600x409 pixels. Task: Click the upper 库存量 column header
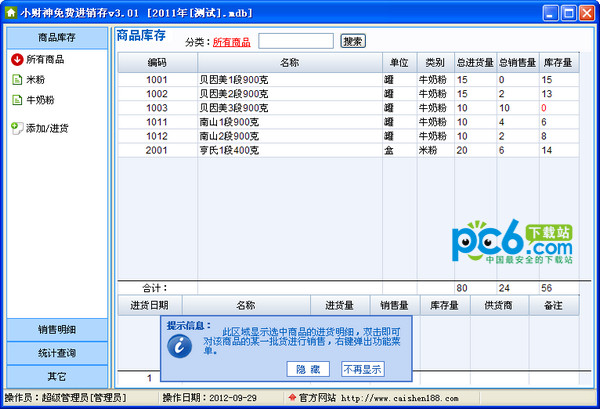pyautogui.click(x=559, y=62)
